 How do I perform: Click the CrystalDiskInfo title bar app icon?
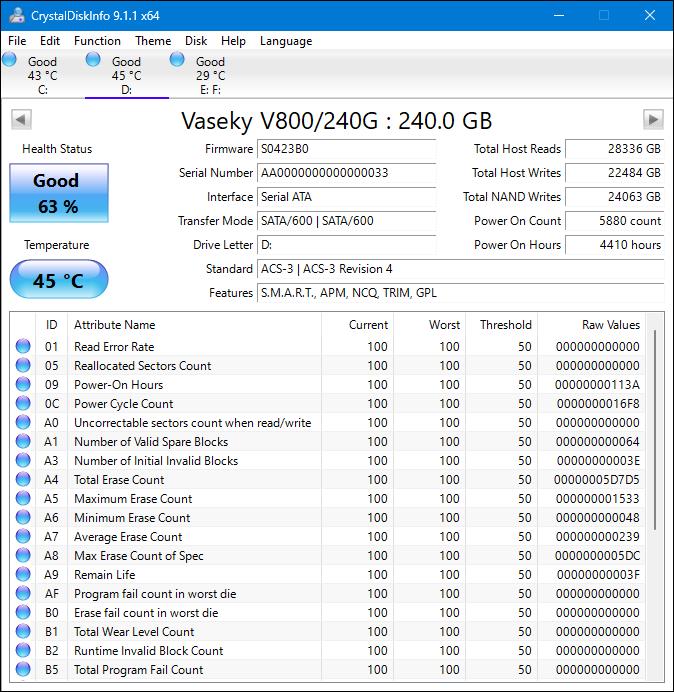[16, 15]
